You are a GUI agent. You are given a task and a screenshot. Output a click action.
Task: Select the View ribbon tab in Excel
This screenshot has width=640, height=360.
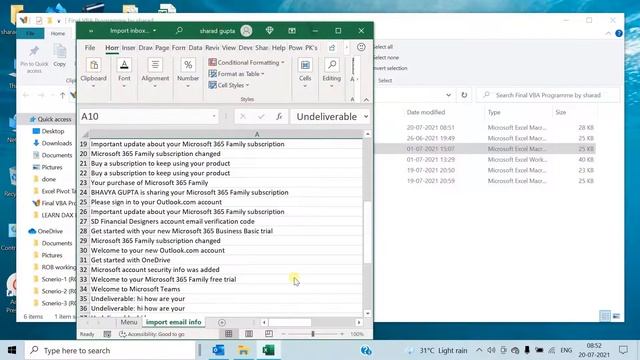coord(229,48)
